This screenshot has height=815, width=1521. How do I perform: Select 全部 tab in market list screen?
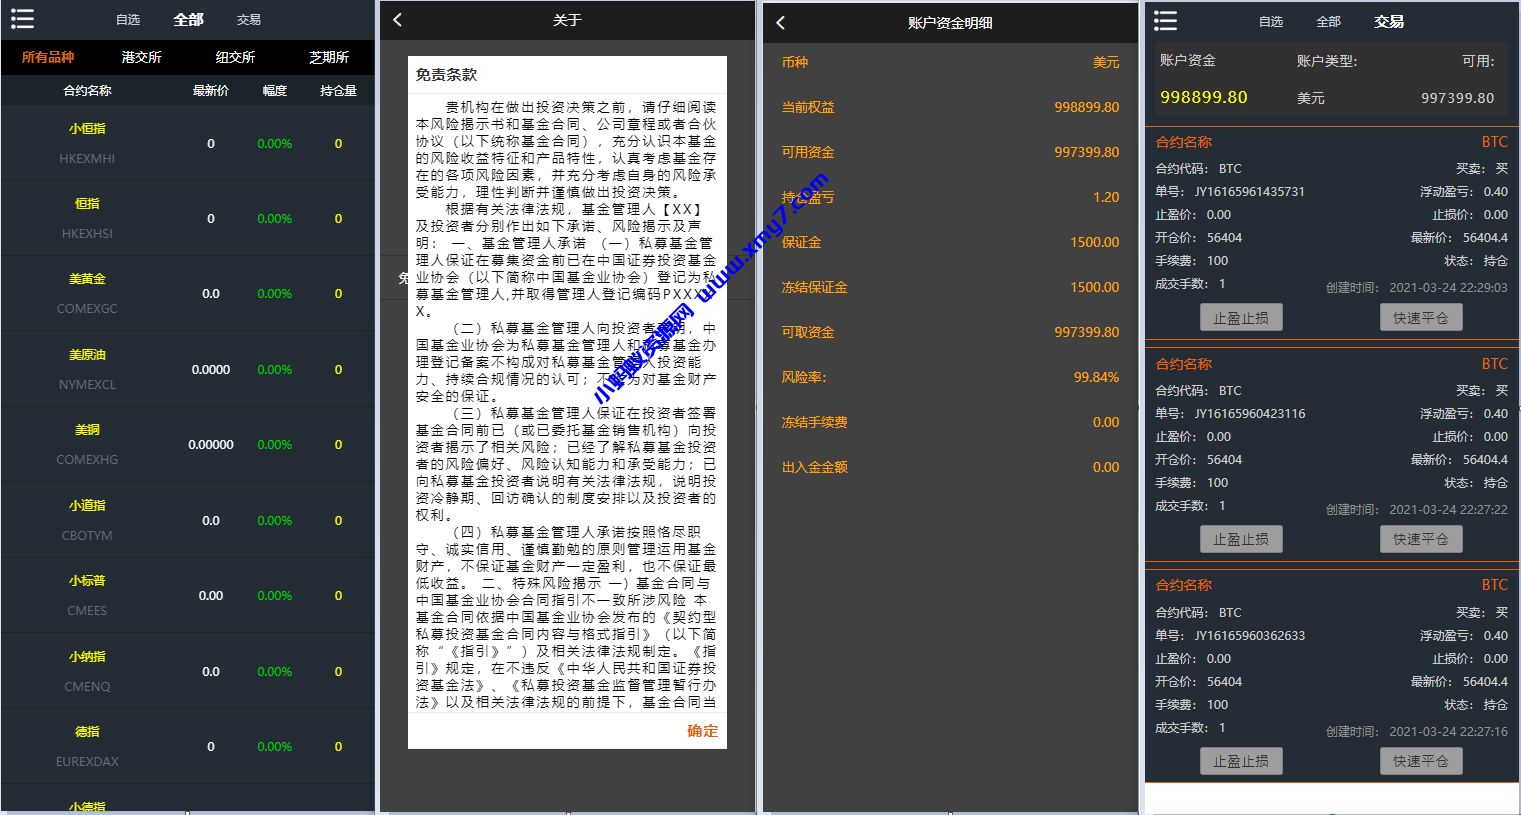coord(188,20)
